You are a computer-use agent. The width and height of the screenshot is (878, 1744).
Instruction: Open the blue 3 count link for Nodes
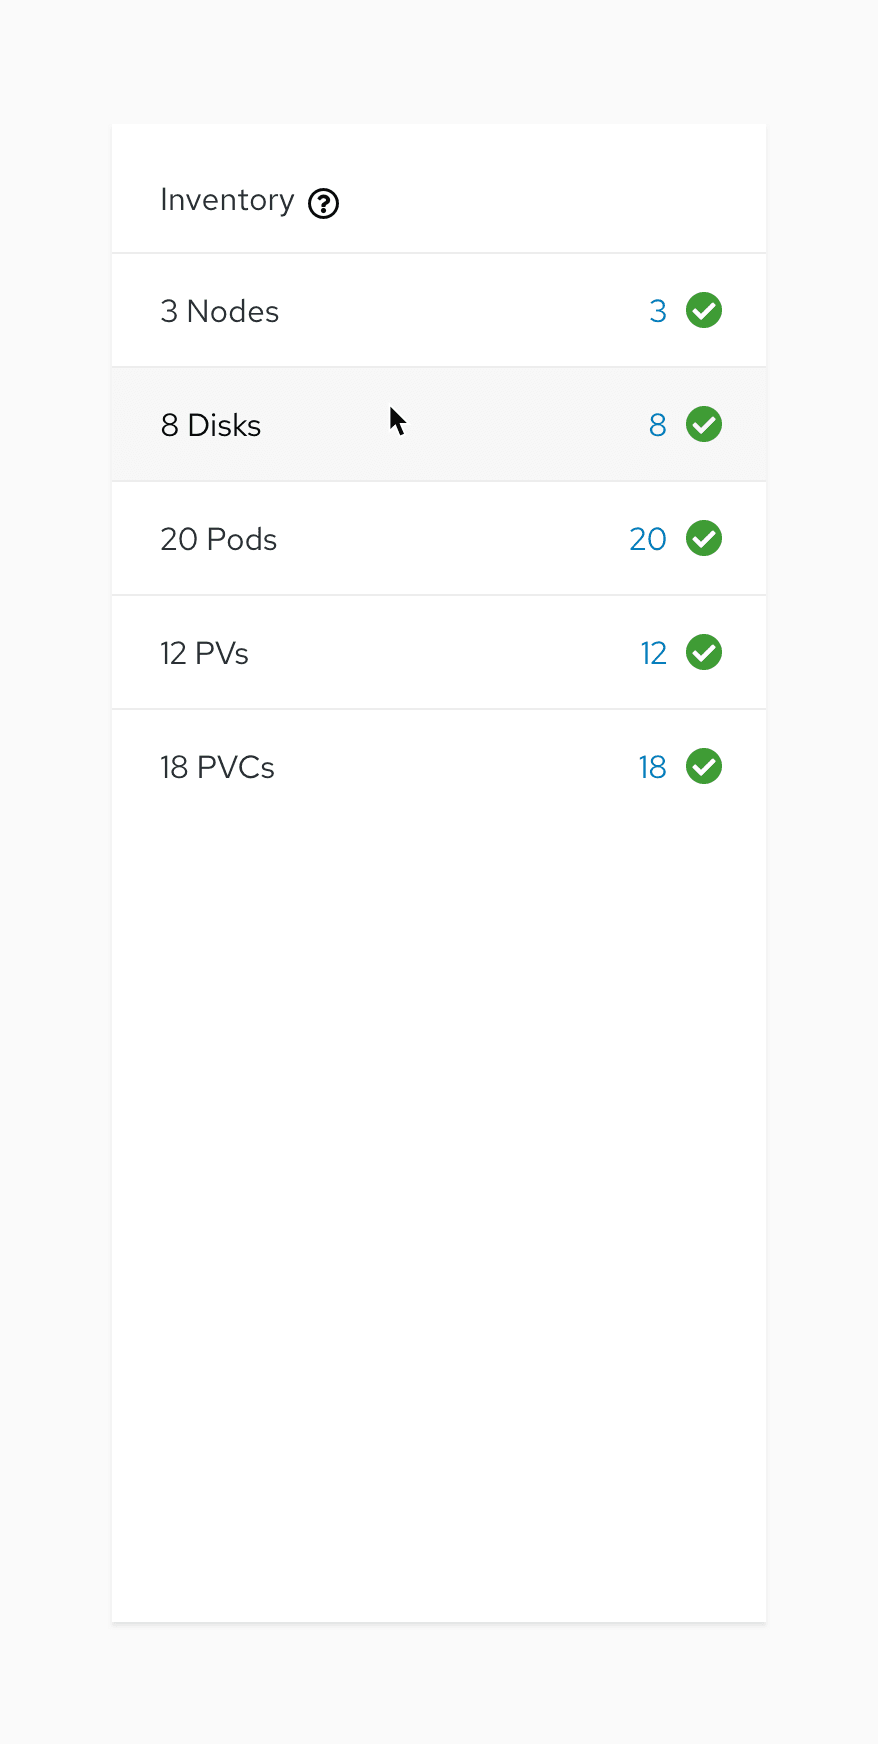657,311
